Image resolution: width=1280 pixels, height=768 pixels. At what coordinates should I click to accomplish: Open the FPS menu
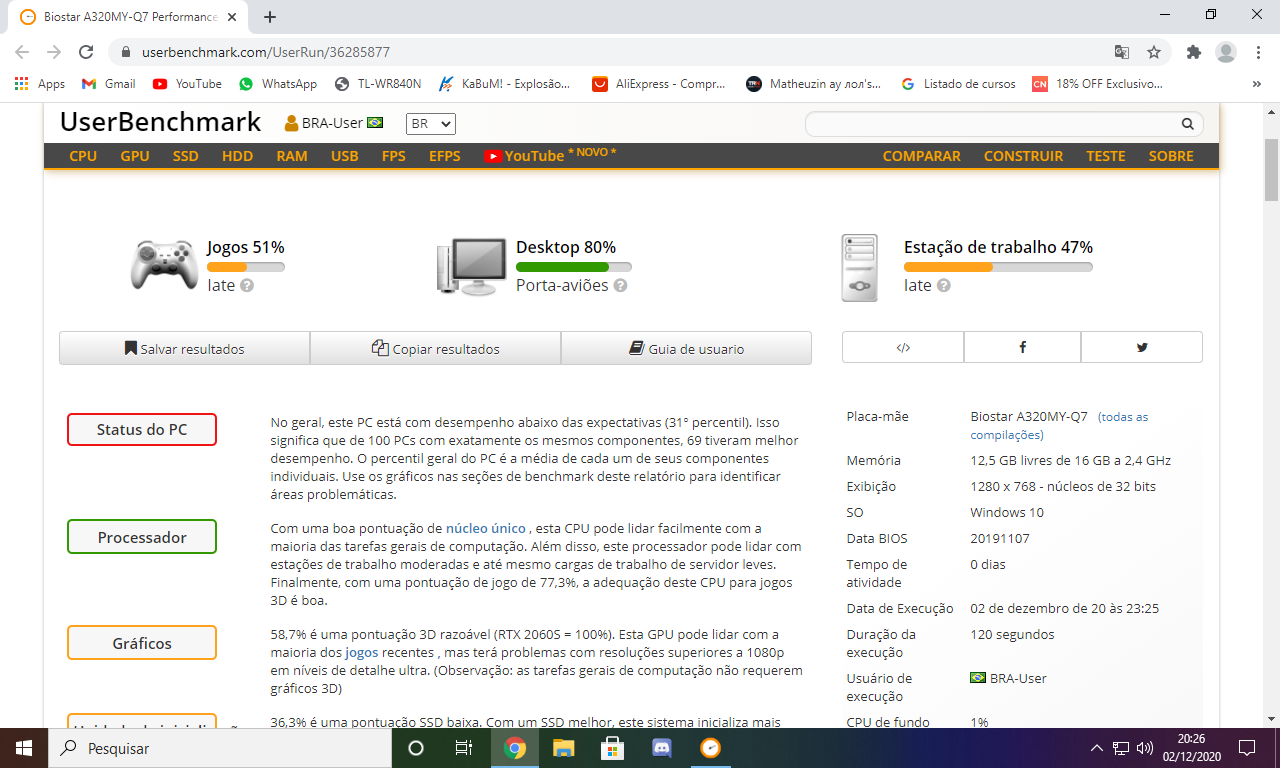coord(393,156)
